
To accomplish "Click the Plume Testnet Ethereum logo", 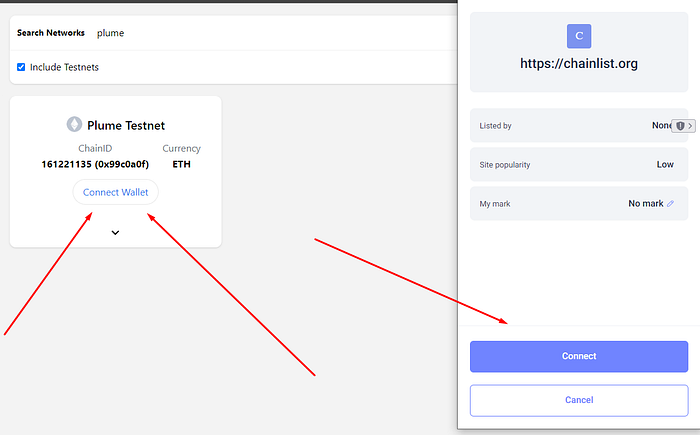I will pos(74,124).
